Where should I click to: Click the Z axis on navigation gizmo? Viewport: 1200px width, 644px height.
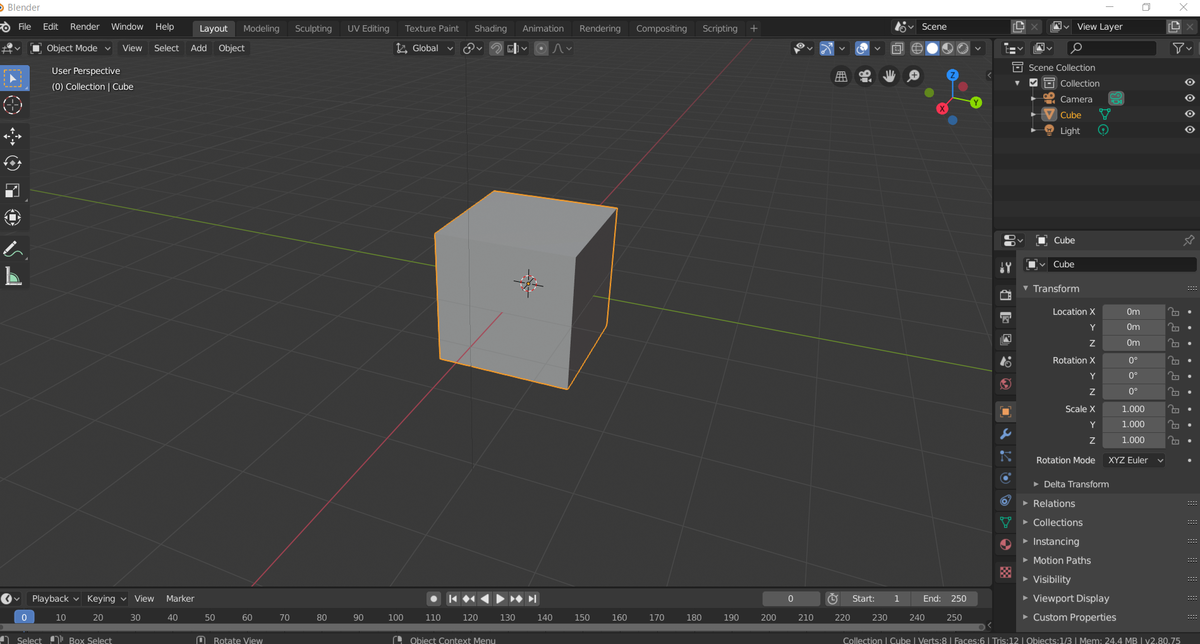point(952,75)
